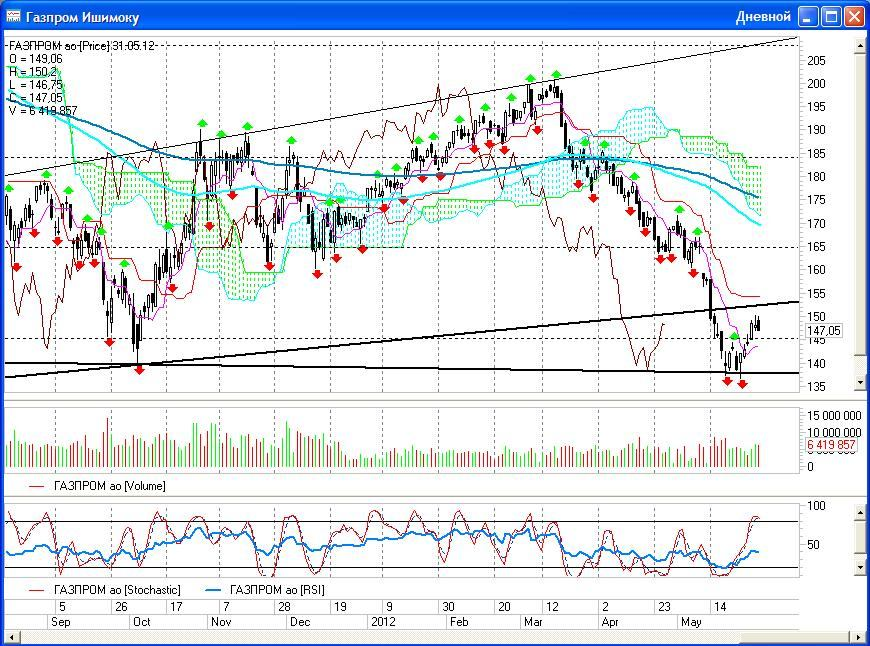Viewport: 870px width, 646px height.
Task: Click the 50 level on oscillator axis
Action: pyautogui.click(x=813, y=544)
